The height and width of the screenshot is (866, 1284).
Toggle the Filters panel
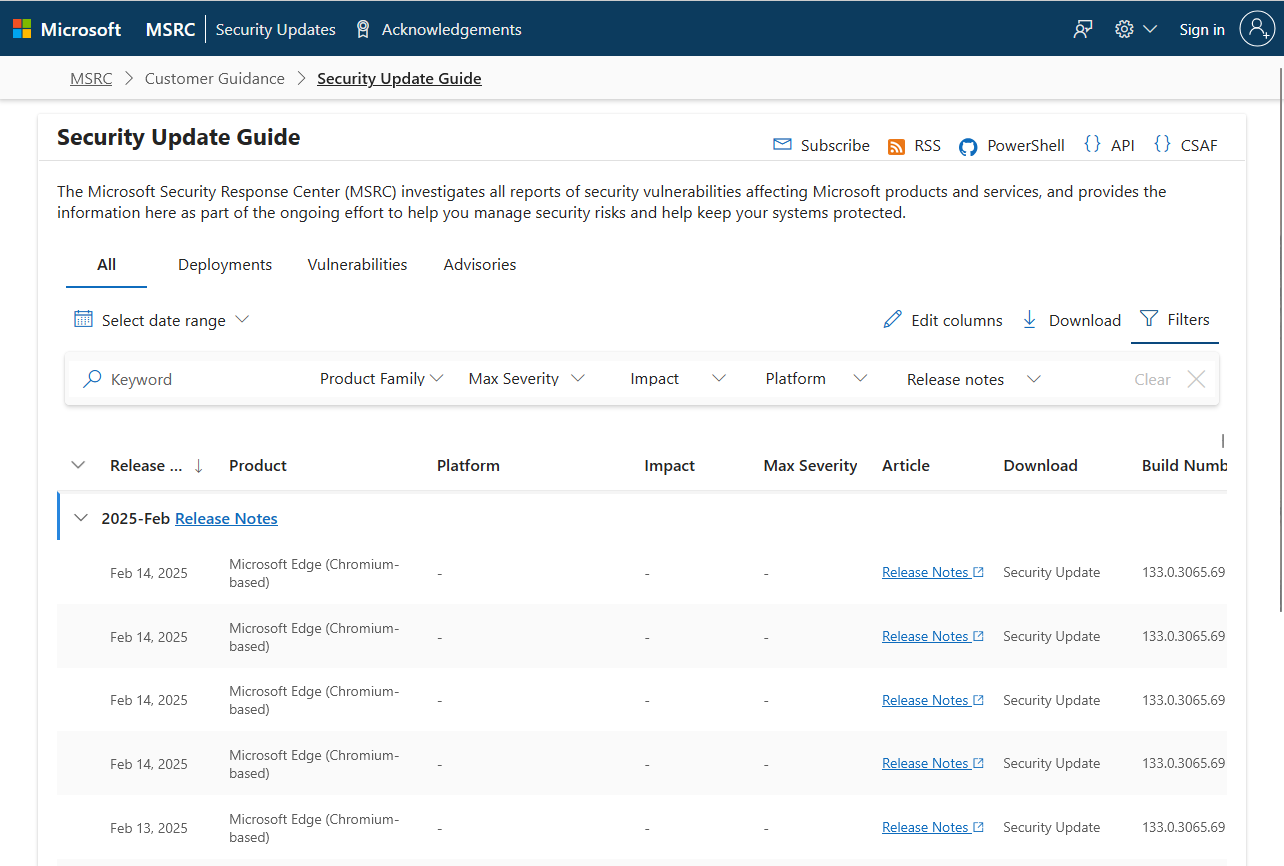pyautogui.click(x=1175, y=320)
